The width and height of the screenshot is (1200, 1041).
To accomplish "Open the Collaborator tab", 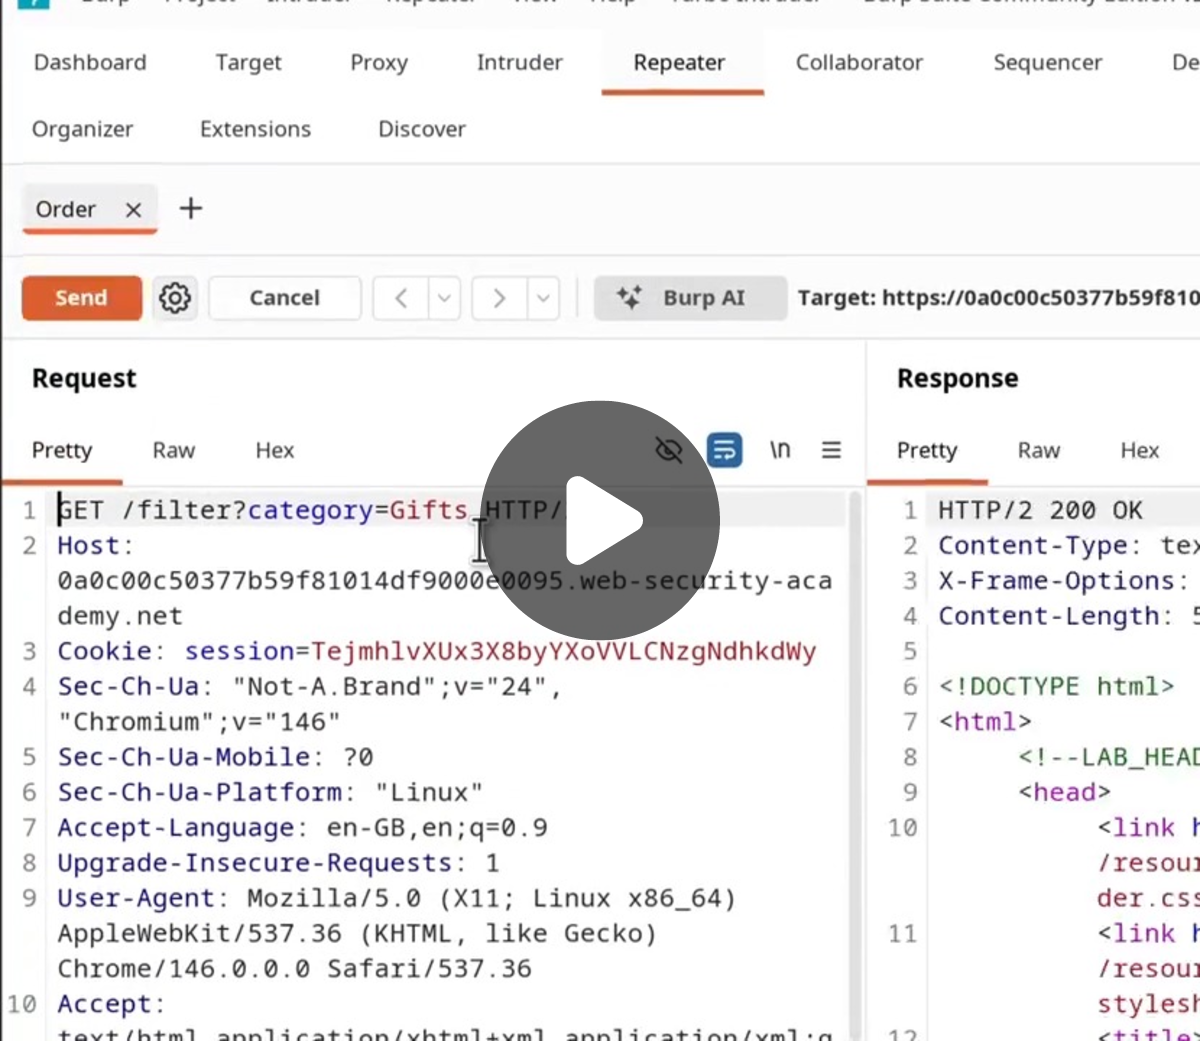I will [x=859, y=62].
